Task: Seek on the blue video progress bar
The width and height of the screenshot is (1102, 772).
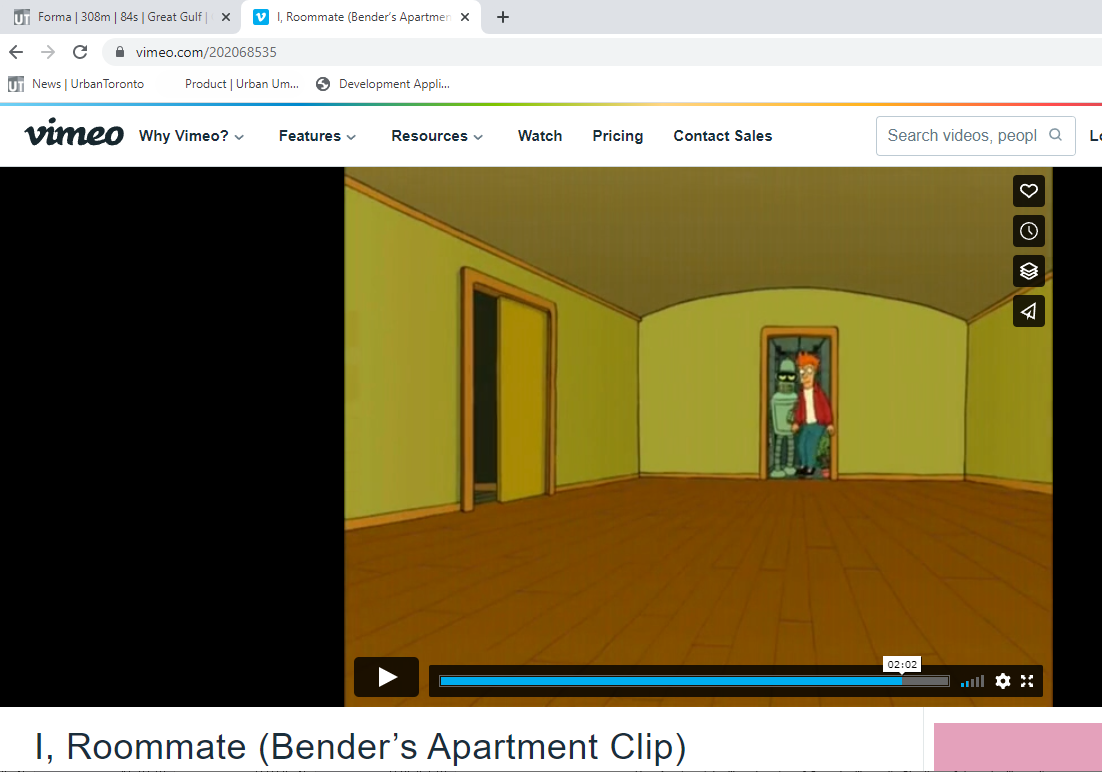Action: (x=694, y=681)
